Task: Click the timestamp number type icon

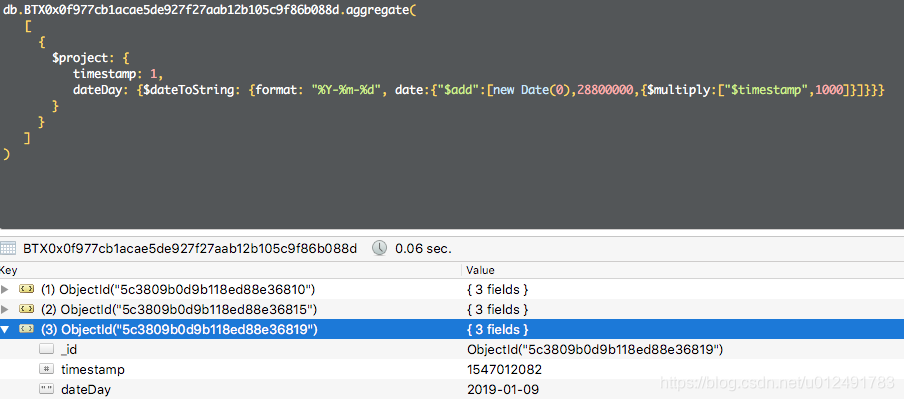Action: [47, 369]
